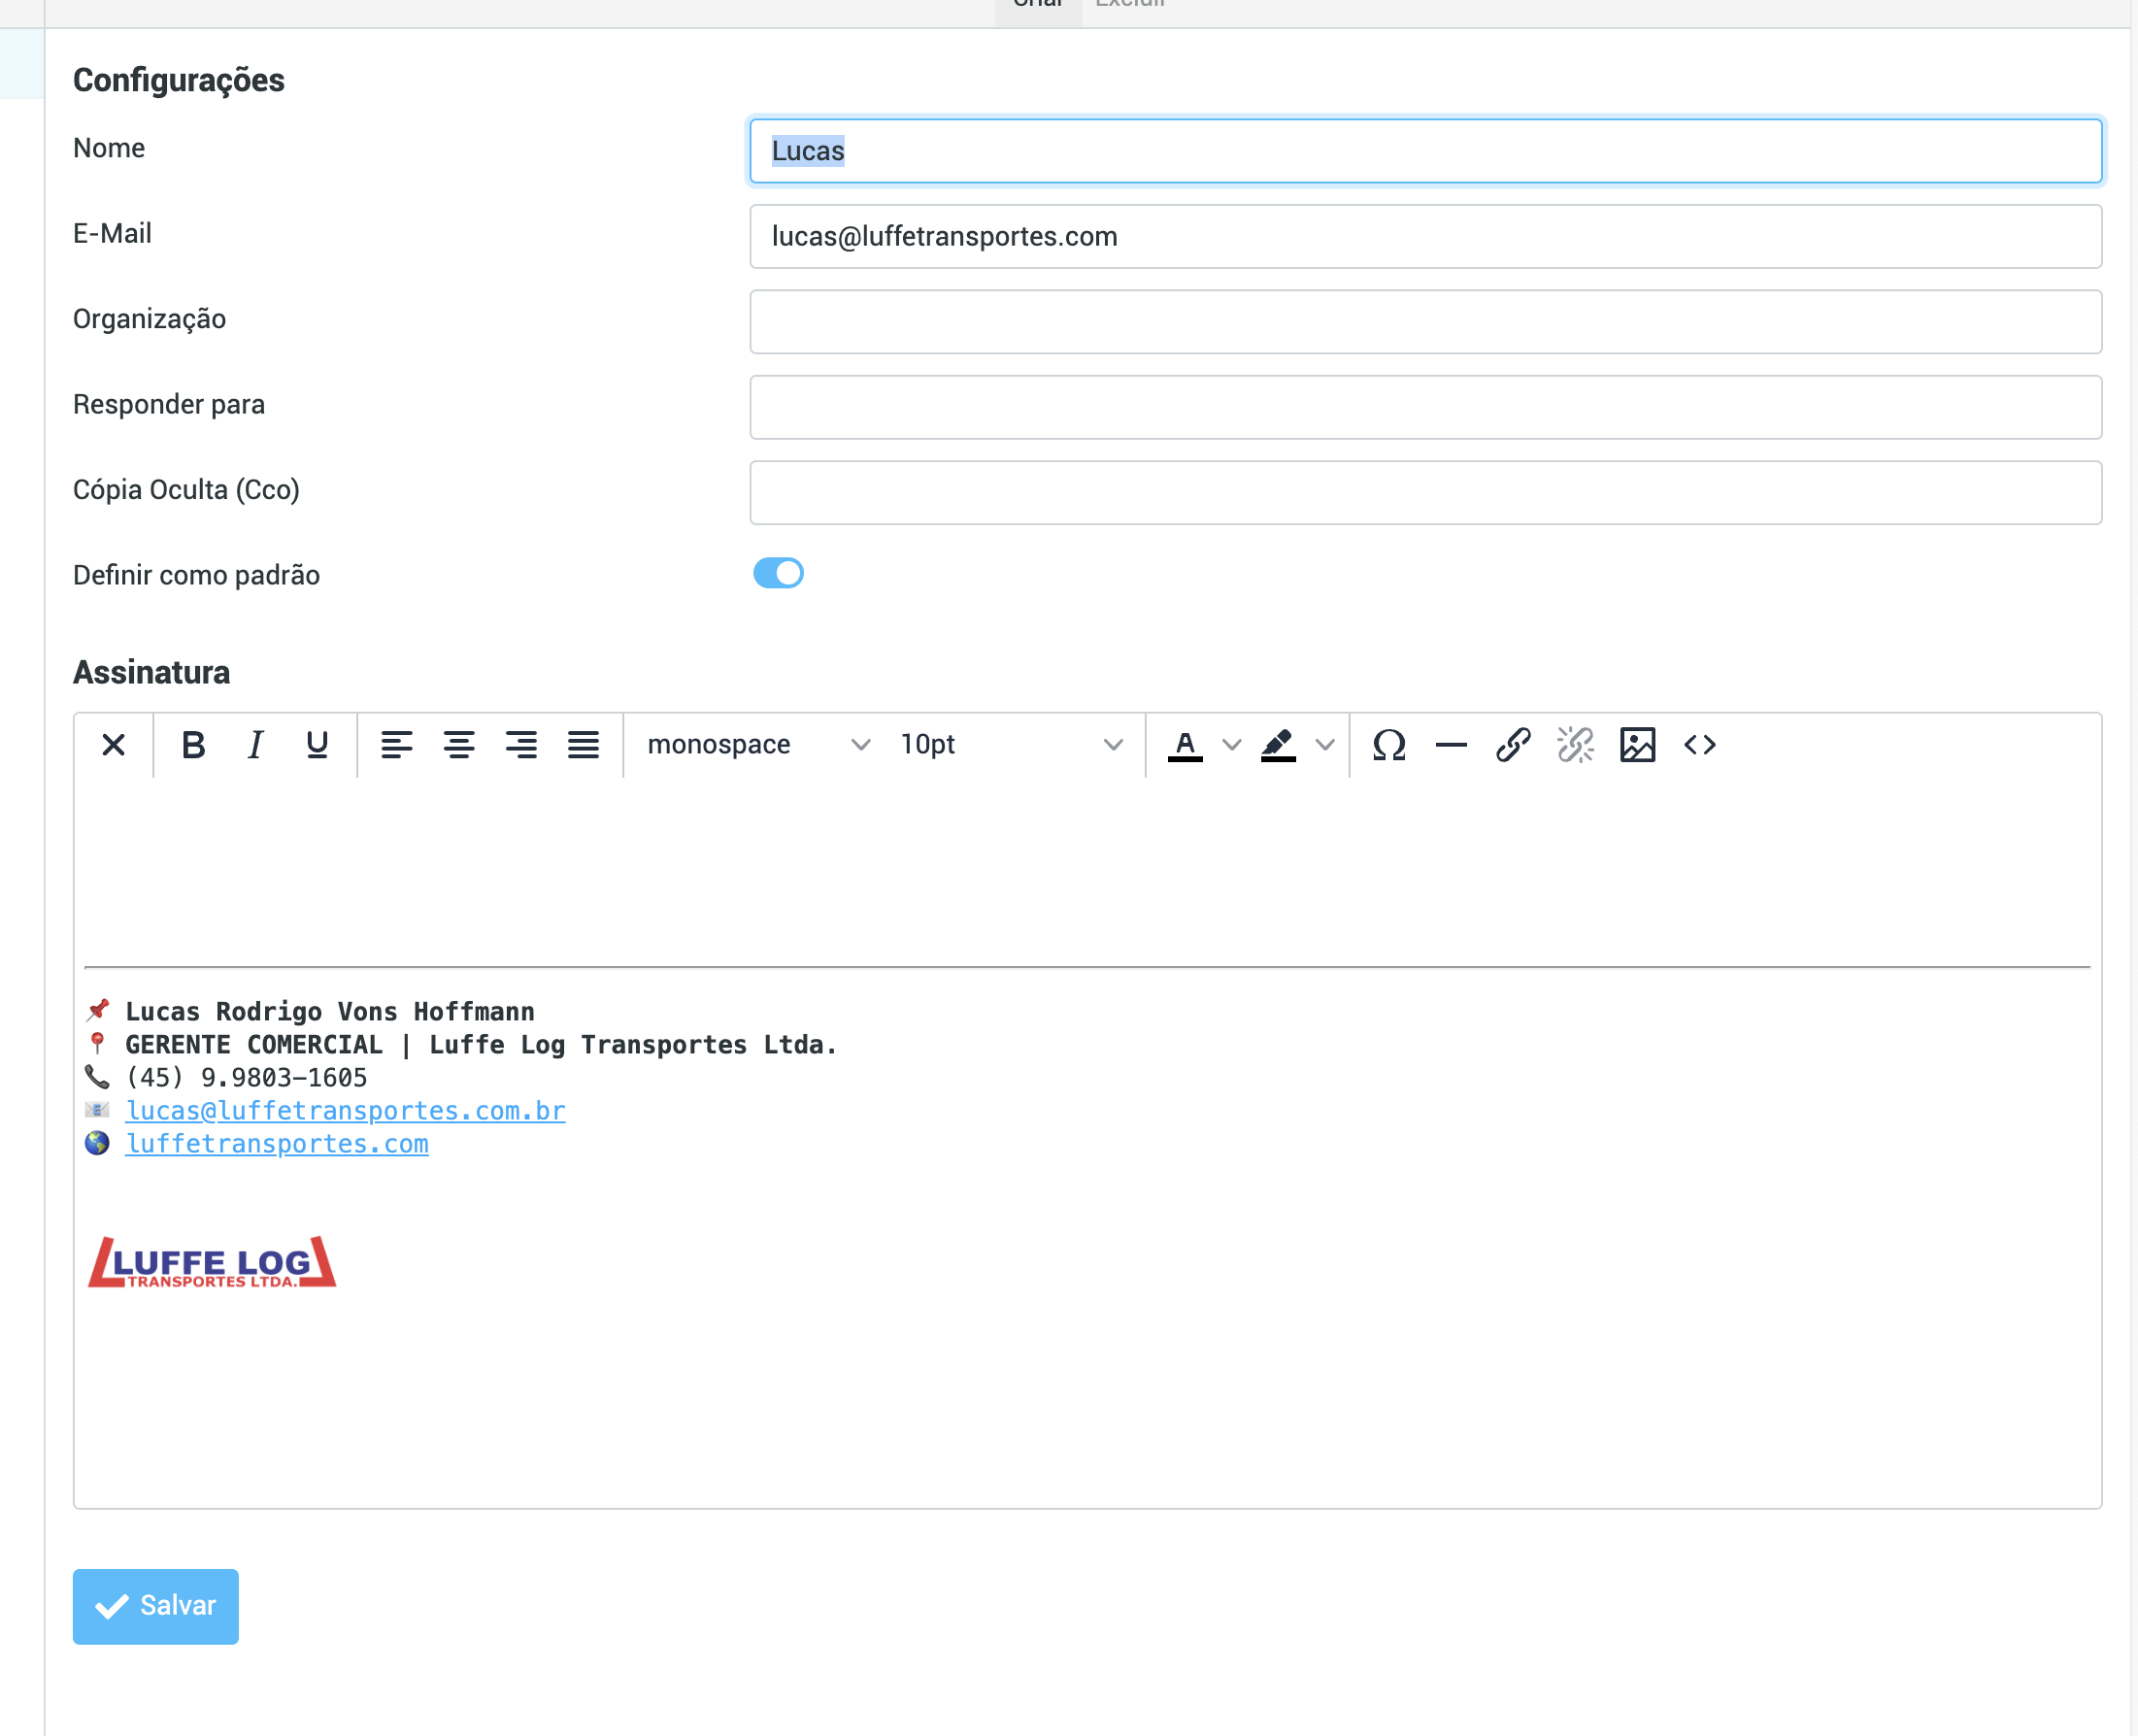The width and height of the screenshot is (2138, 1736).
Task: Insert horizontal line in signature
Action: pyautogui.click(x=1451, y=745)
